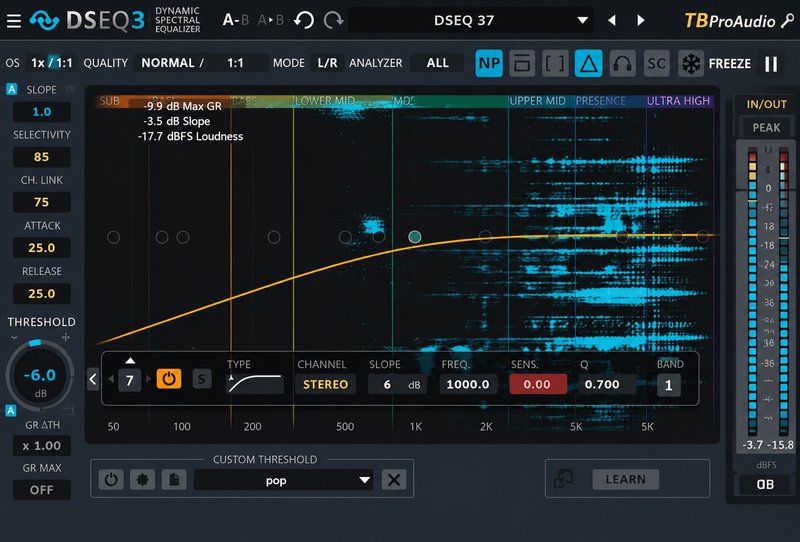Screen dimensions: 800x542
Task: Click copy icon beside LEARN
Action: click(564, 479)
